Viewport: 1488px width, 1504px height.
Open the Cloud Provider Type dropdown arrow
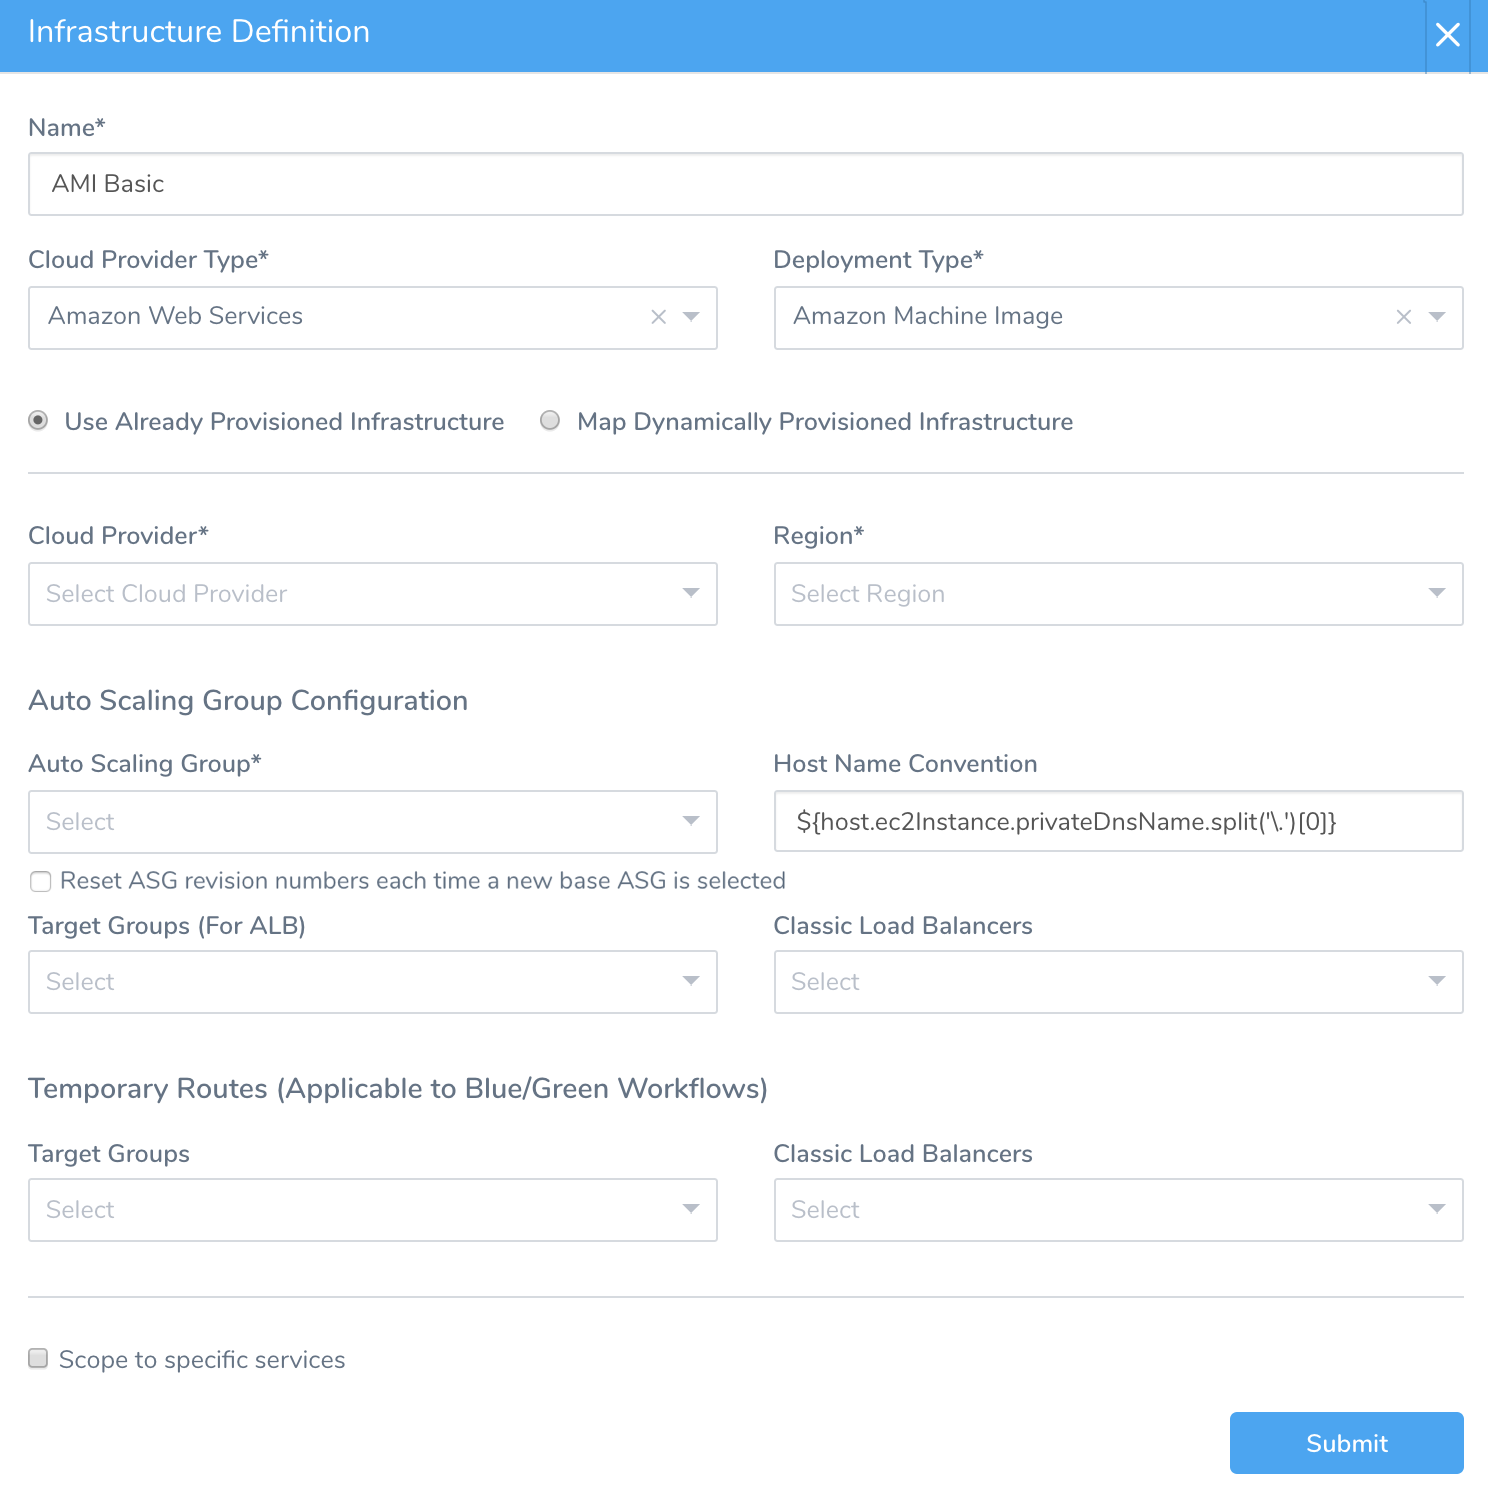click(x=691, y=317)
